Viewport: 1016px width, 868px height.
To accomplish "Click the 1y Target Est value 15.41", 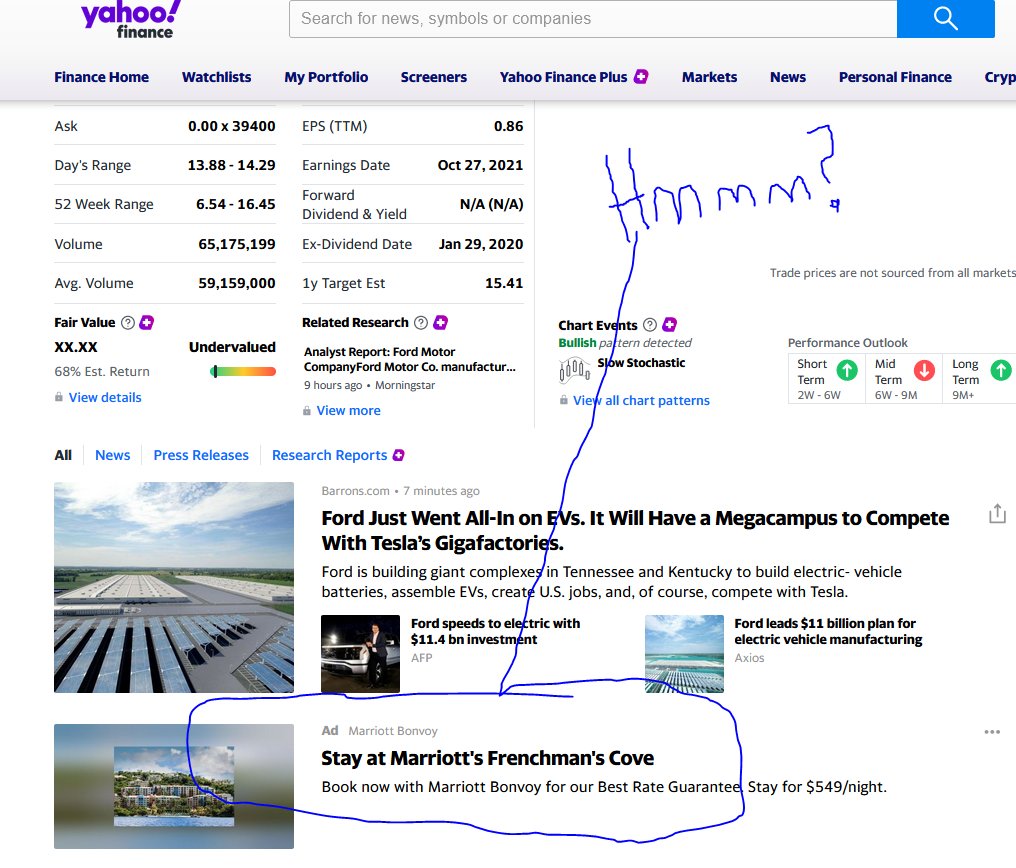I will [x=504, y=283].
